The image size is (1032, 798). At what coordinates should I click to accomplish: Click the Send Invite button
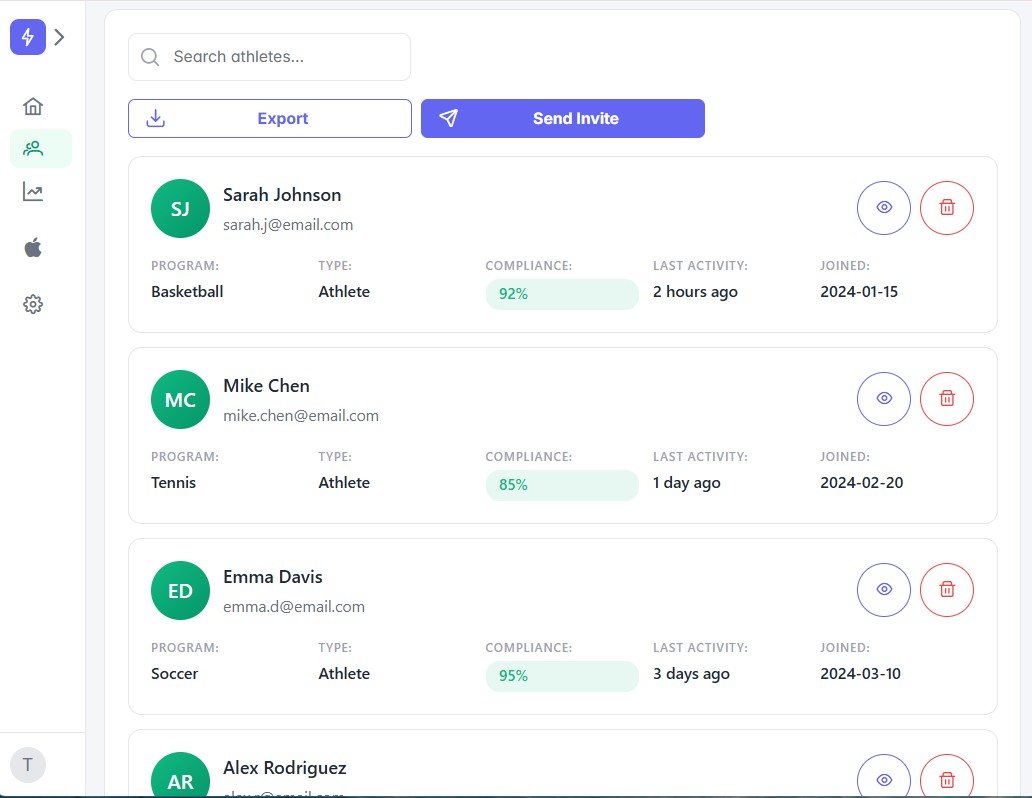point(562,118)
